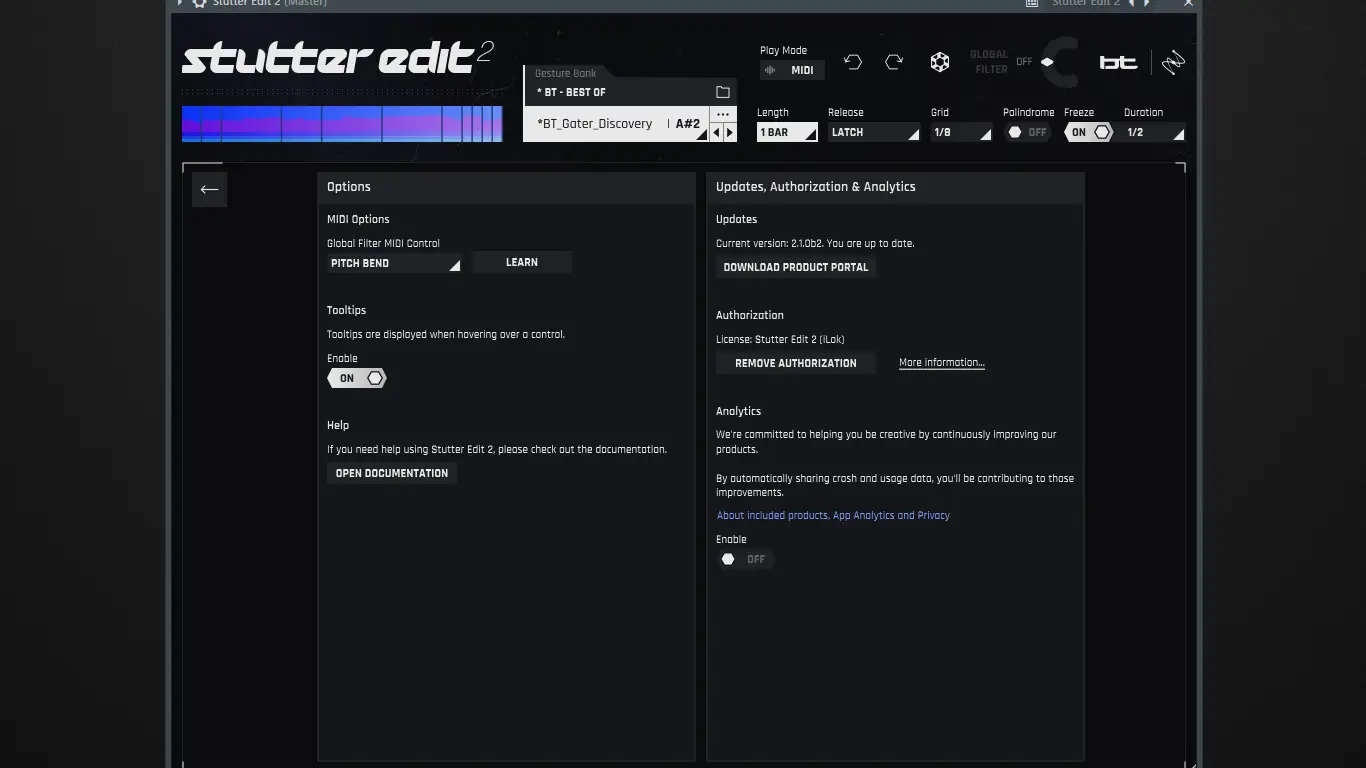1366x768 pixels.
Task: Select the next gesture arrow
Action: pyautogui.click(x=730, y=132)
